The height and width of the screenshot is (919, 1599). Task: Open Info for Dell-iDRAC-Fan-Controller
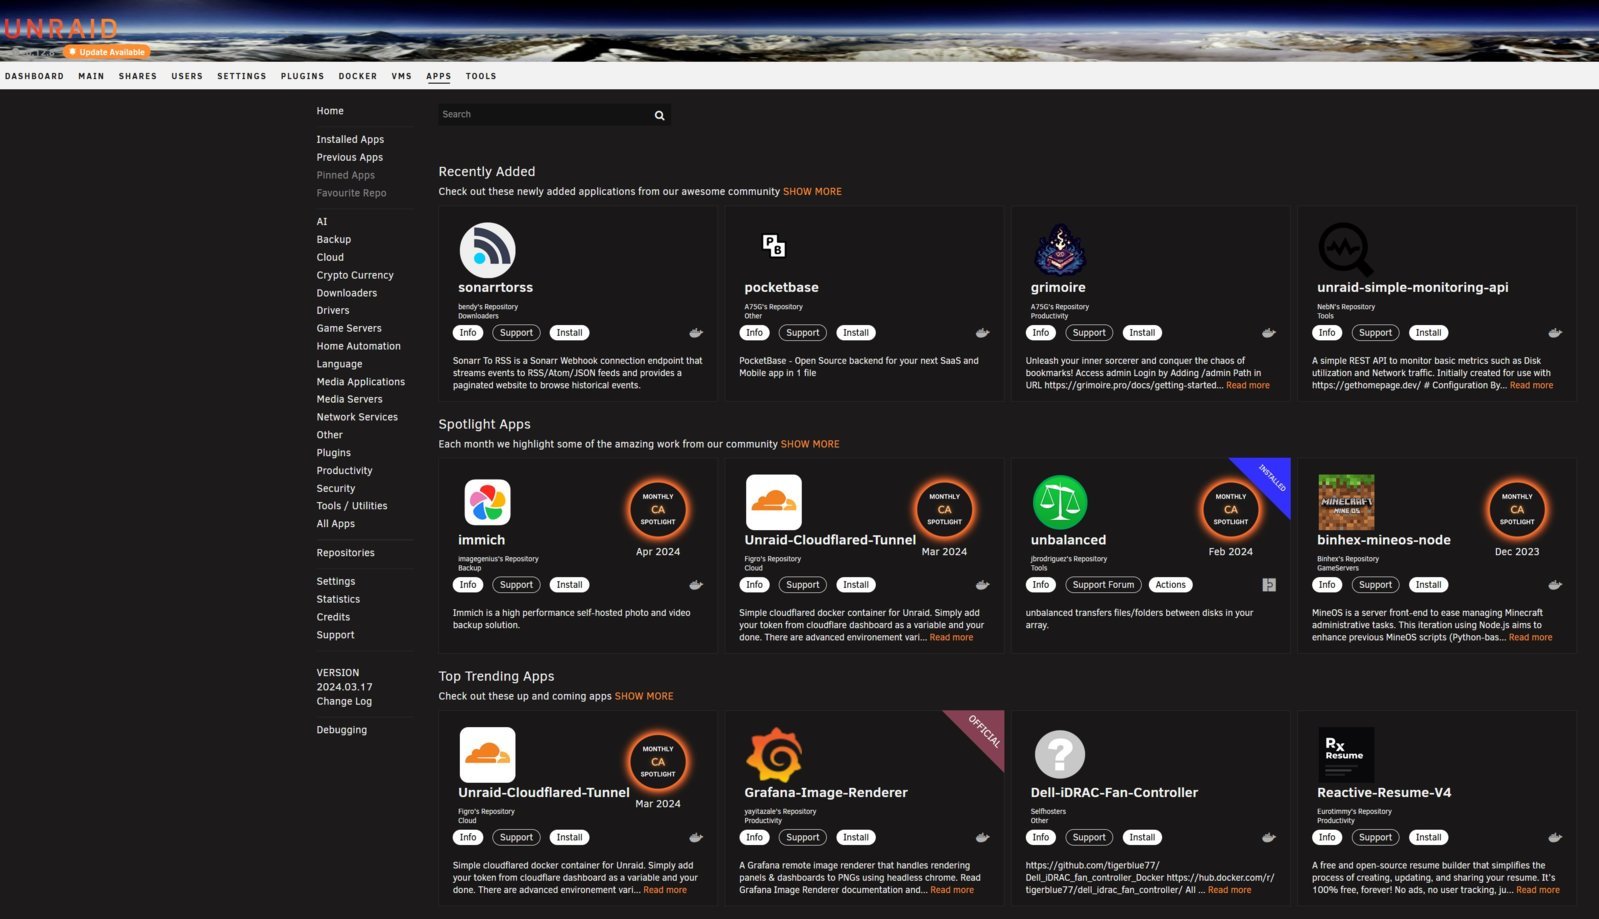click(1040, 838)
